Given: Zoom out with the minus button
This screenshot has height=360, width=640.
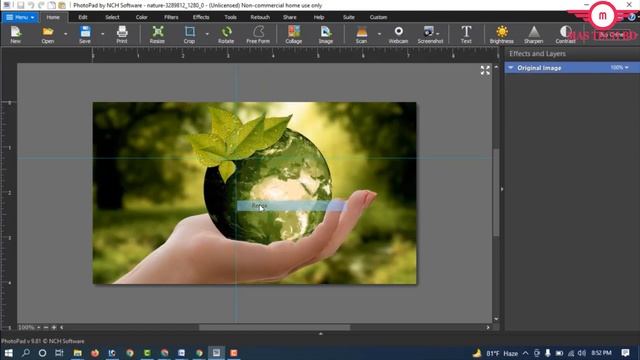Looking at the screenshot, I should [46, 327].
